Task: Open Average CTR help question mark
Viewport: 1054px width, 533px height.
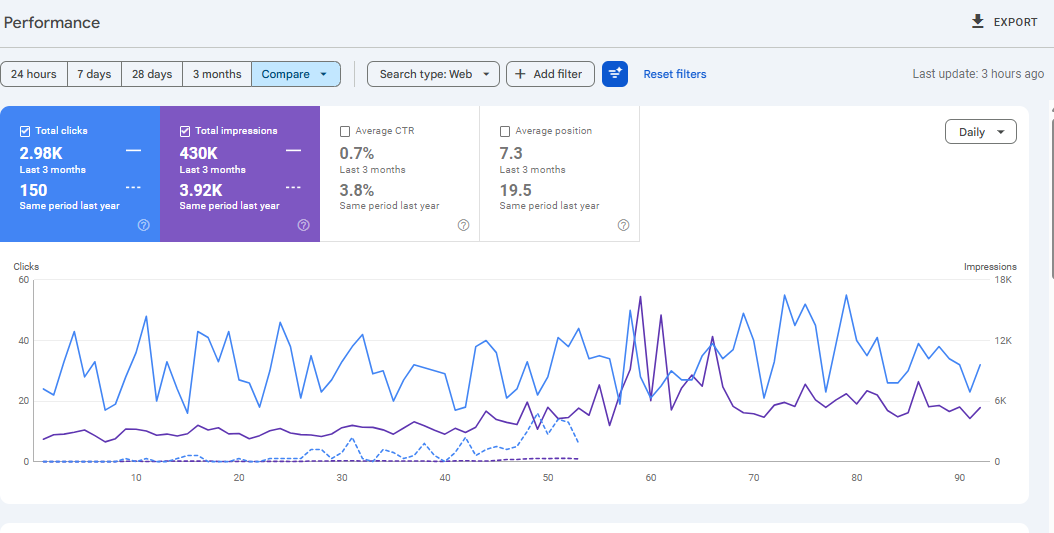Action: (x=463, y=225)
